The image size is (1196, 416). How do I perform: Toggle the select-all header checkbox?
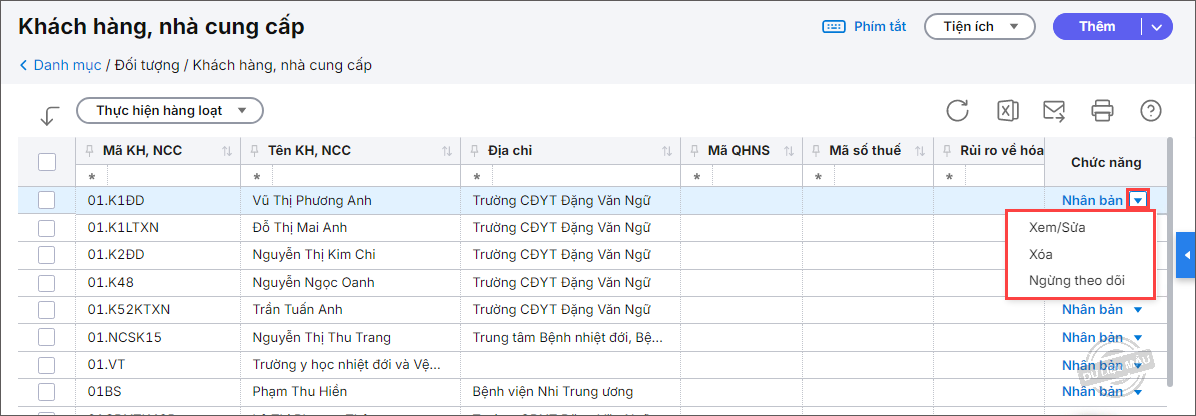[x=47, y=161]
